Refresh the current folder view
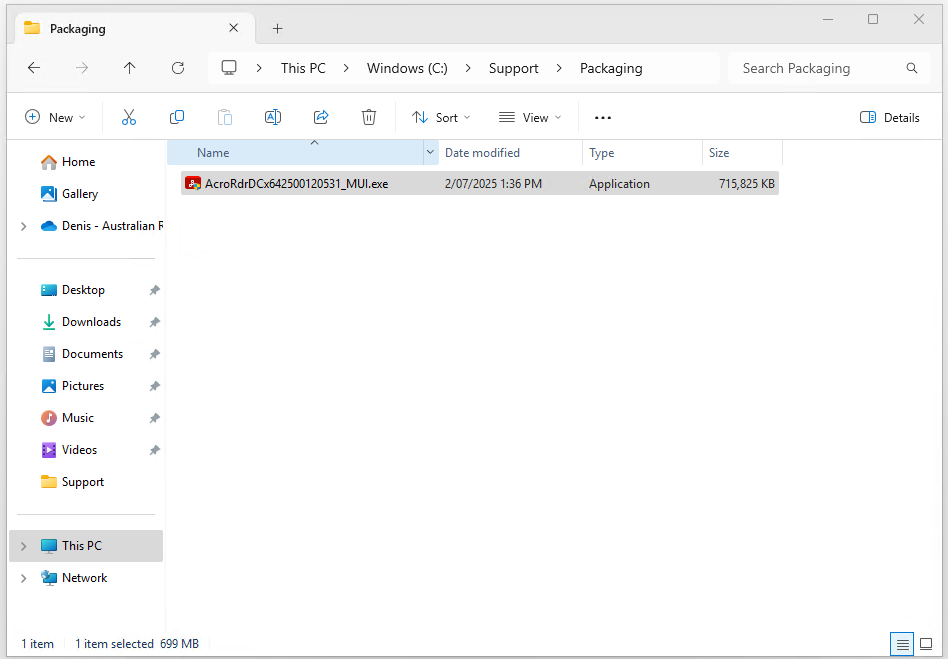Image resolution: width=948 pixels, height=659 pixels. pos(178,68)
